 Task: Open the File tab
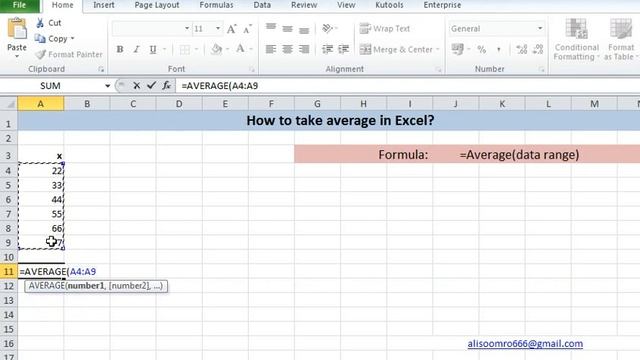tap(20, 5)
